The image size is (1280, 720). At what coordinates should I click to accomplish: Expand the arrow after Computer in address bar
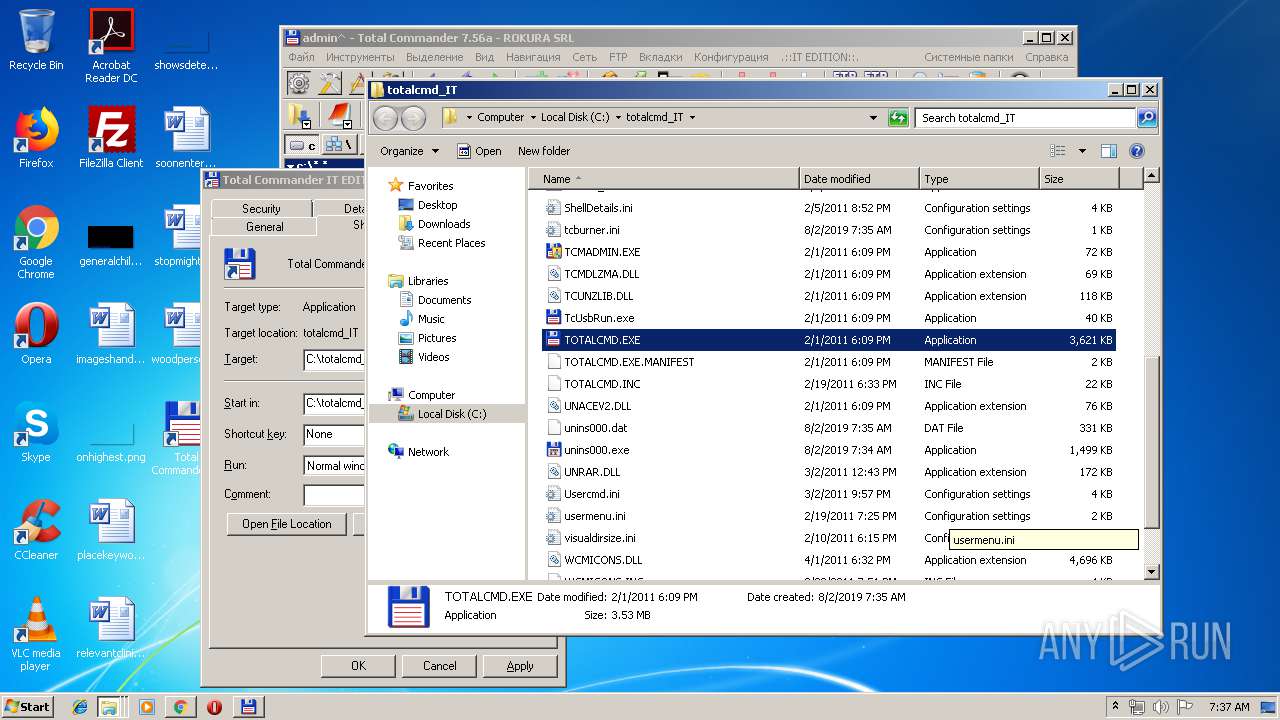point(533,117)
